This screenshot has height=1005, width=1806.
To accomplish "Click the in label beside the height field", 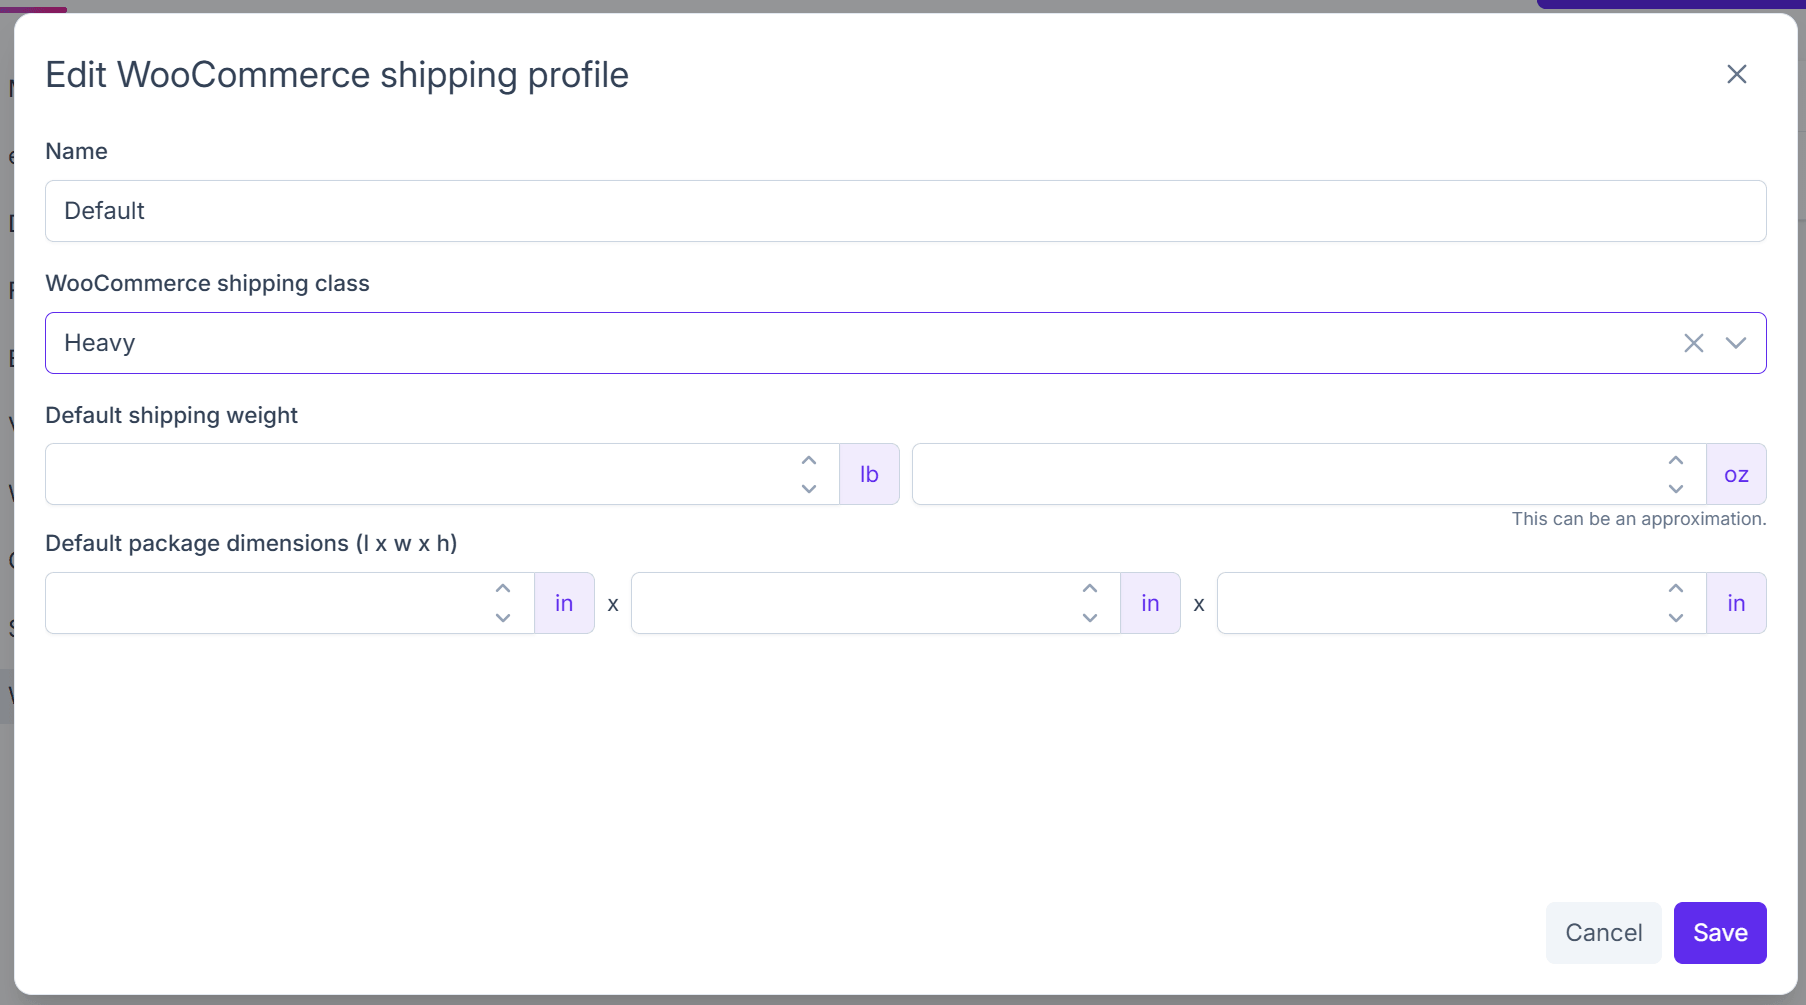I will point(1736,602).
